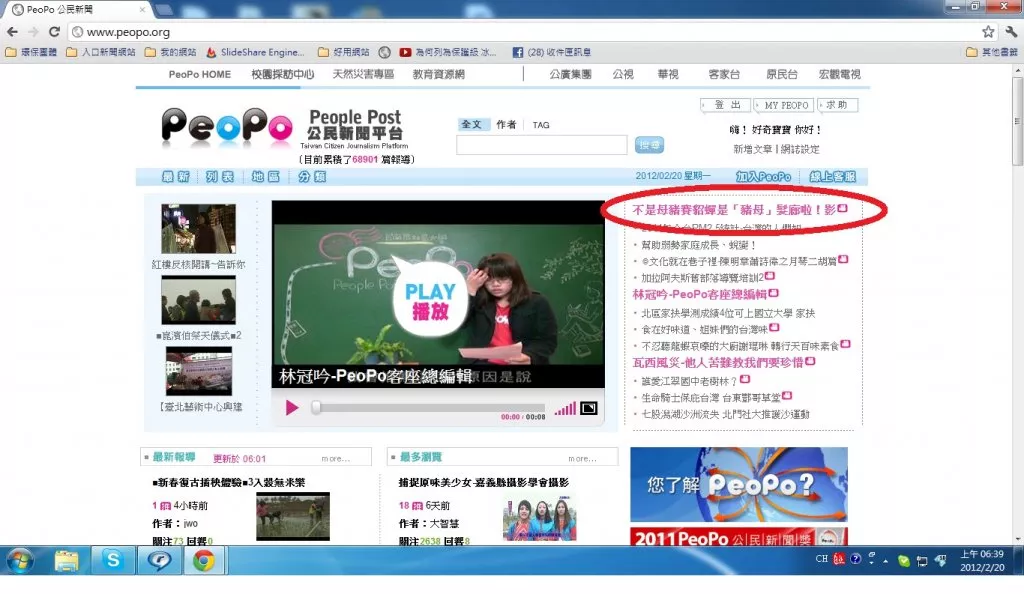1024x594 pixels.
Task: Open File Explorer from taskbar
Action: click(66, 561)
